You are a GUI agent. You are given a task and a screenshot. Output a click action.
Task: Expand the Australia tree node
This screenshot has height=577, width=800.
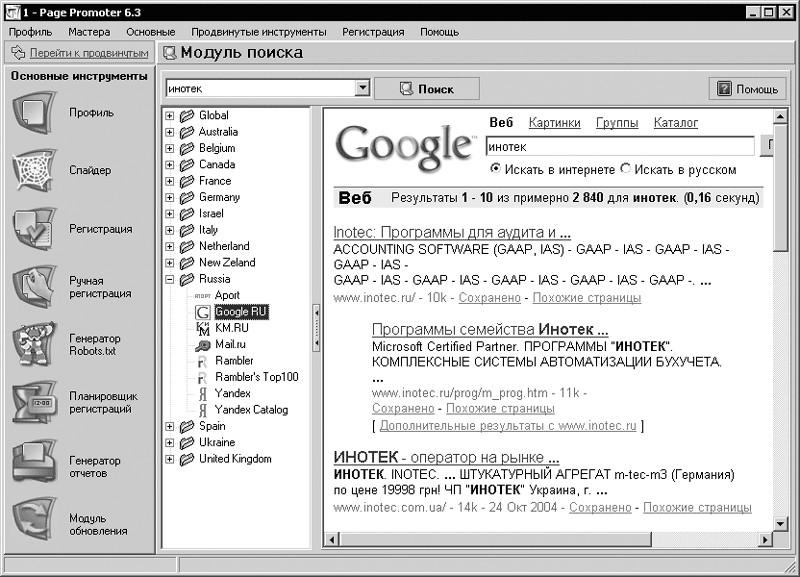pyautogui.click(x=169, y=132)
